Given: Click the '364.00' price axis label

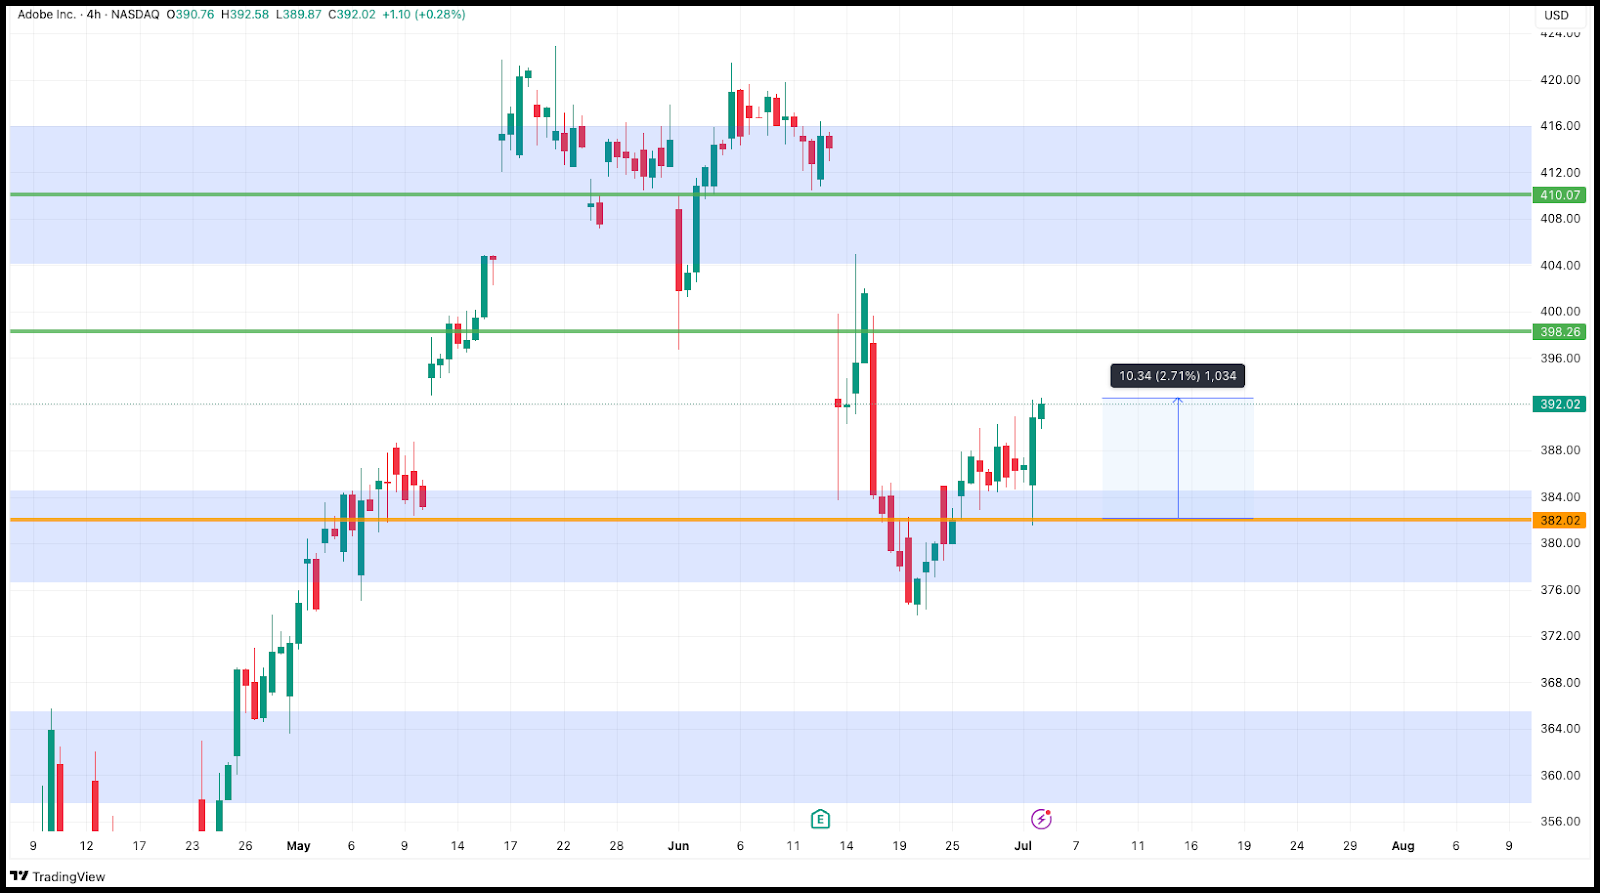Looking at the screenshot, I should [x=1560, y=729].
